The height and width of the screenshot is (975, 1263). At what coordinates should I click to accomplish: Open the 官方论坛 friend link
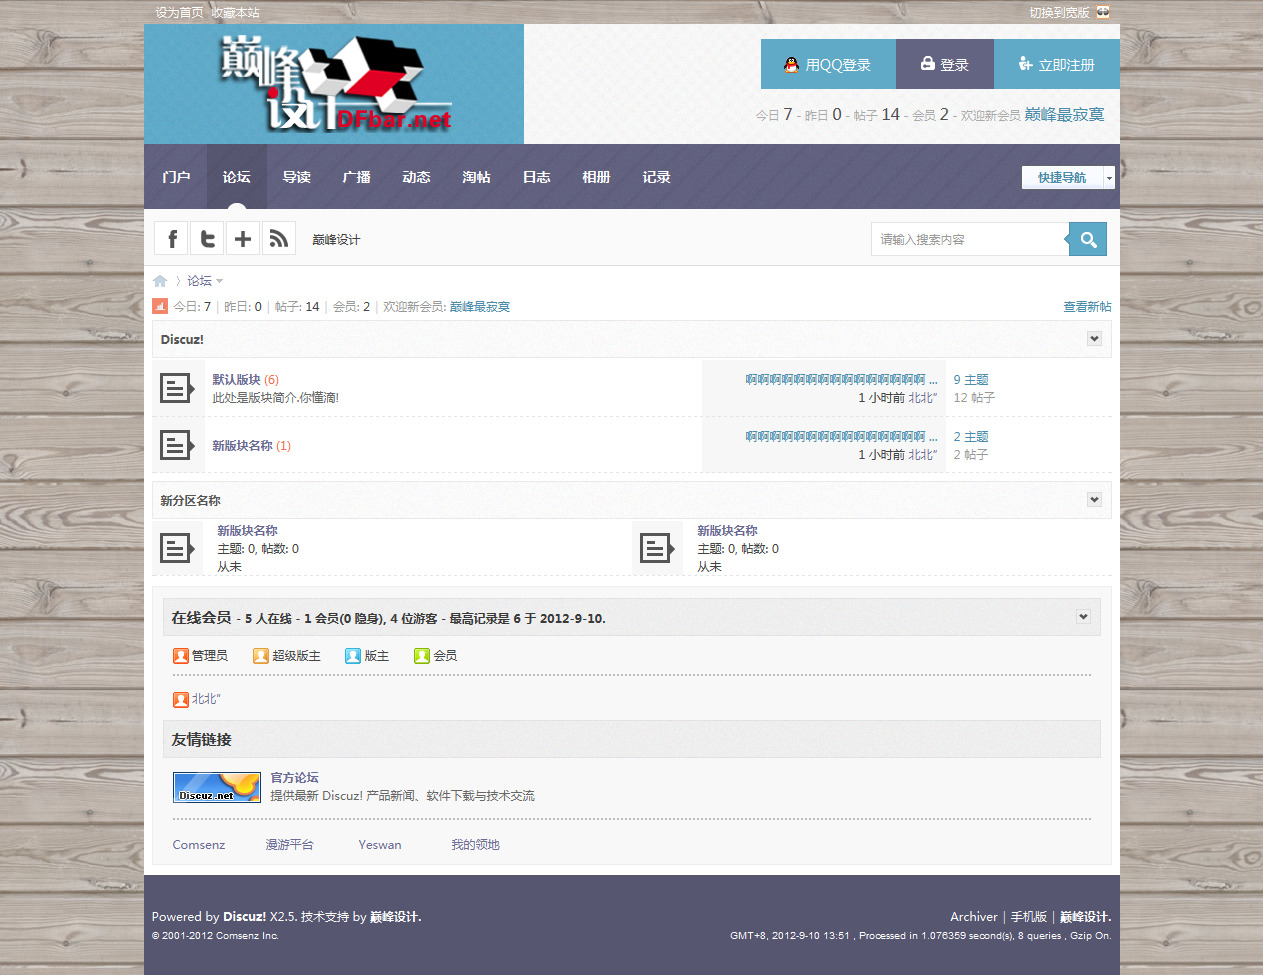pyautogui.click(x=294, y=778)
